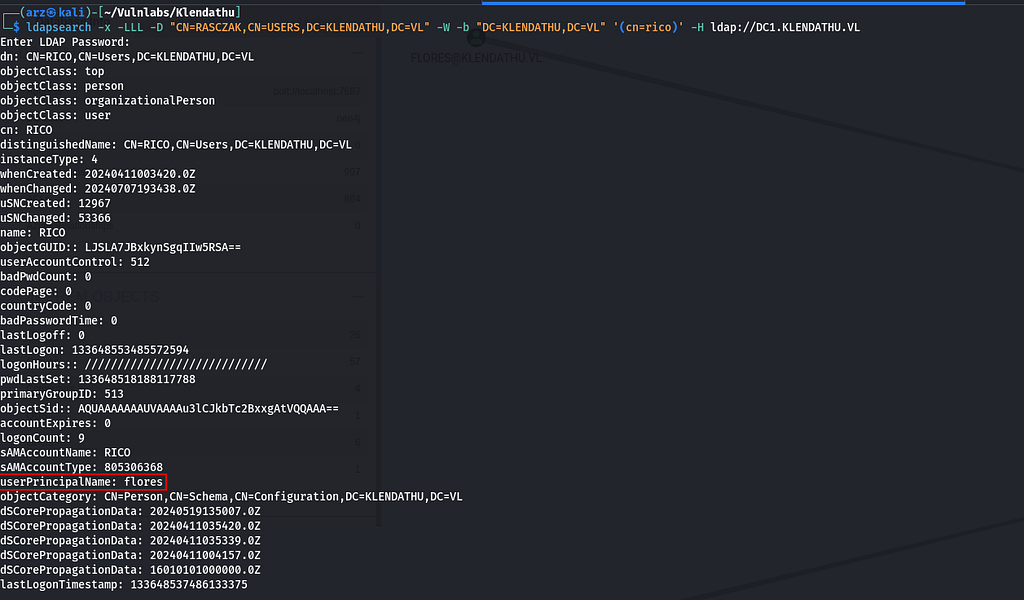Click the whenCreated timestamp 20240411003420.0Z
Screen dimensions: 1024x600
click(140, 174)
